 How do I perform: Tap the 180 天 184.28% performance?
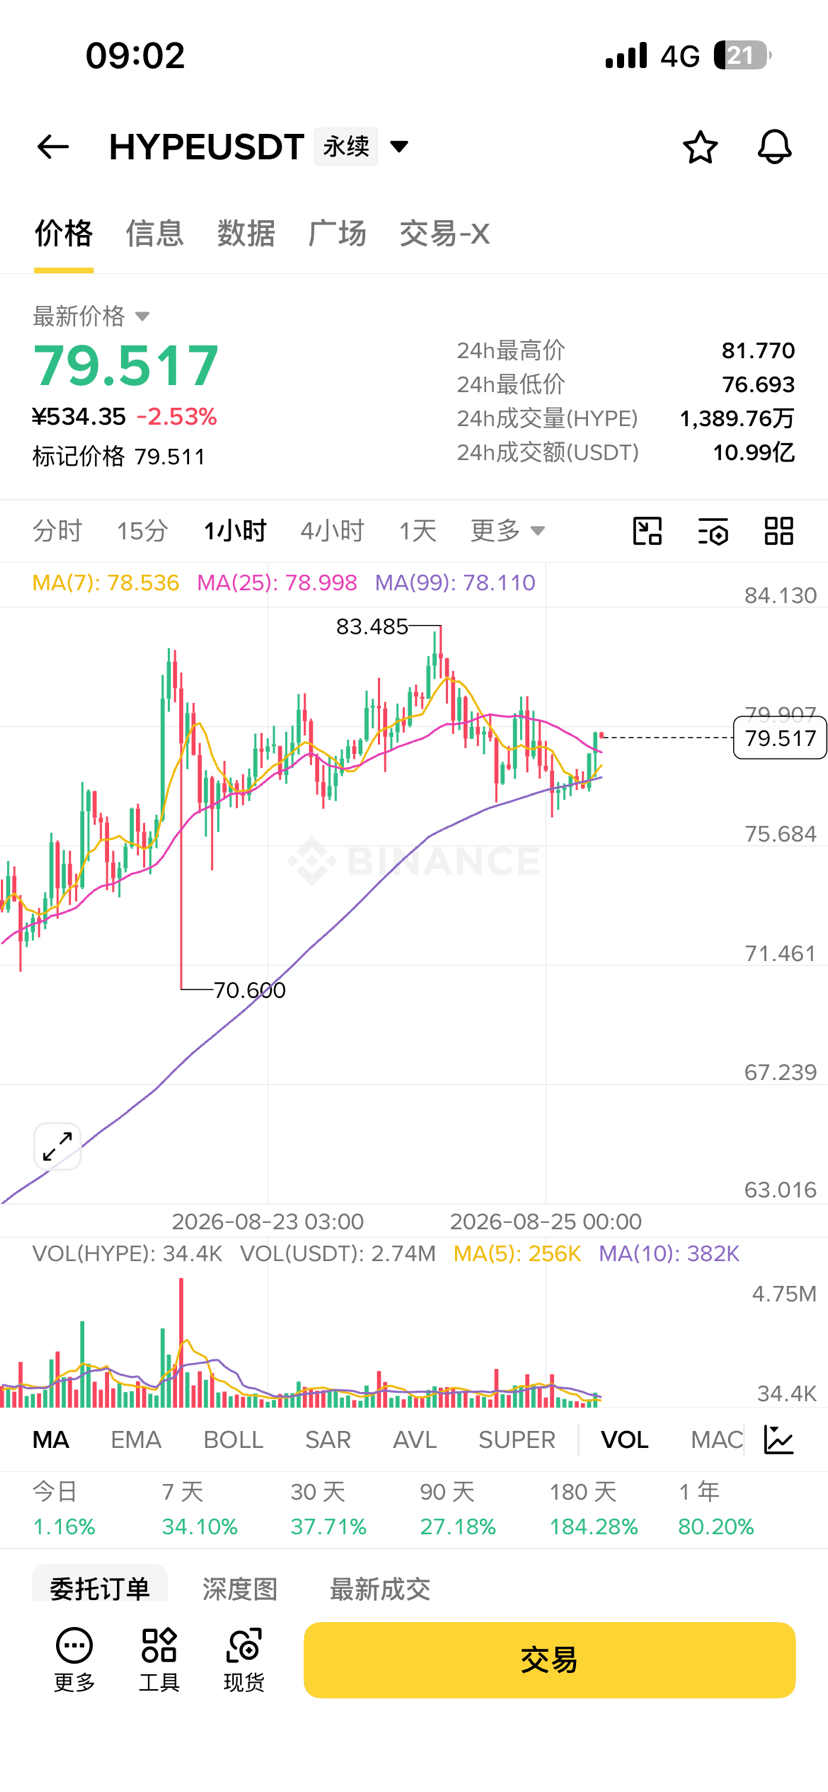point(594,1509)
